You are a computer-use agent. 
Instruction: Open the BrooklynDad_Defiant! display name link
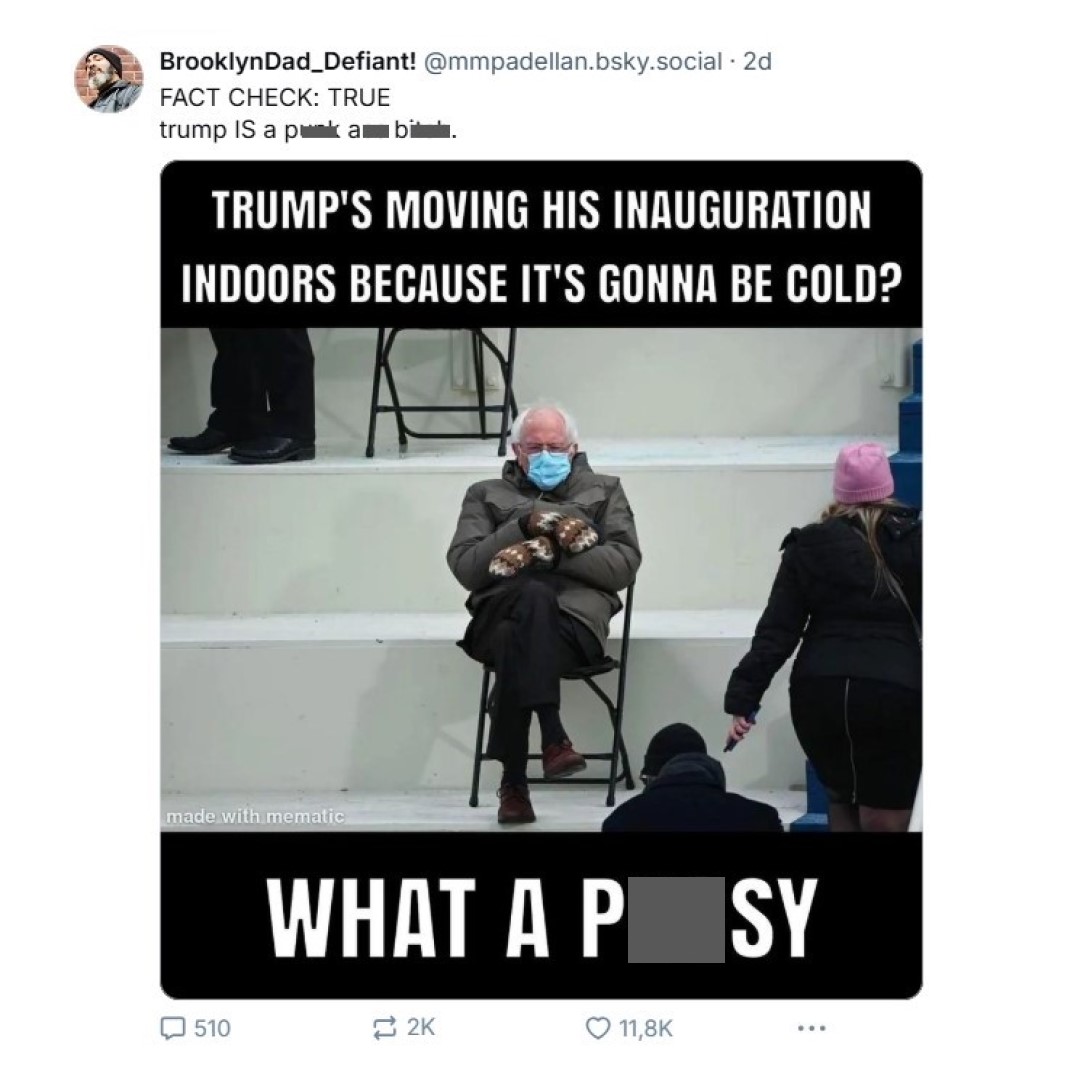288,61
